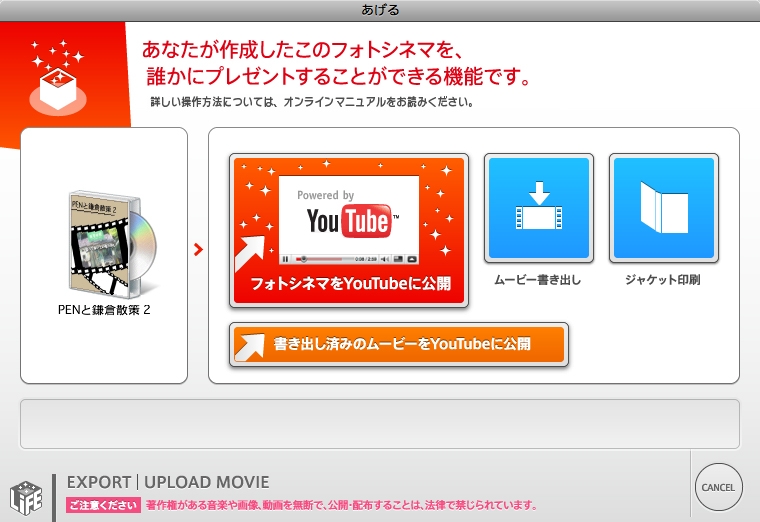Viewport: 760px width, 522px height.
Task: Click the ムービー書き出し download film icon
Action: coord(538,208)
